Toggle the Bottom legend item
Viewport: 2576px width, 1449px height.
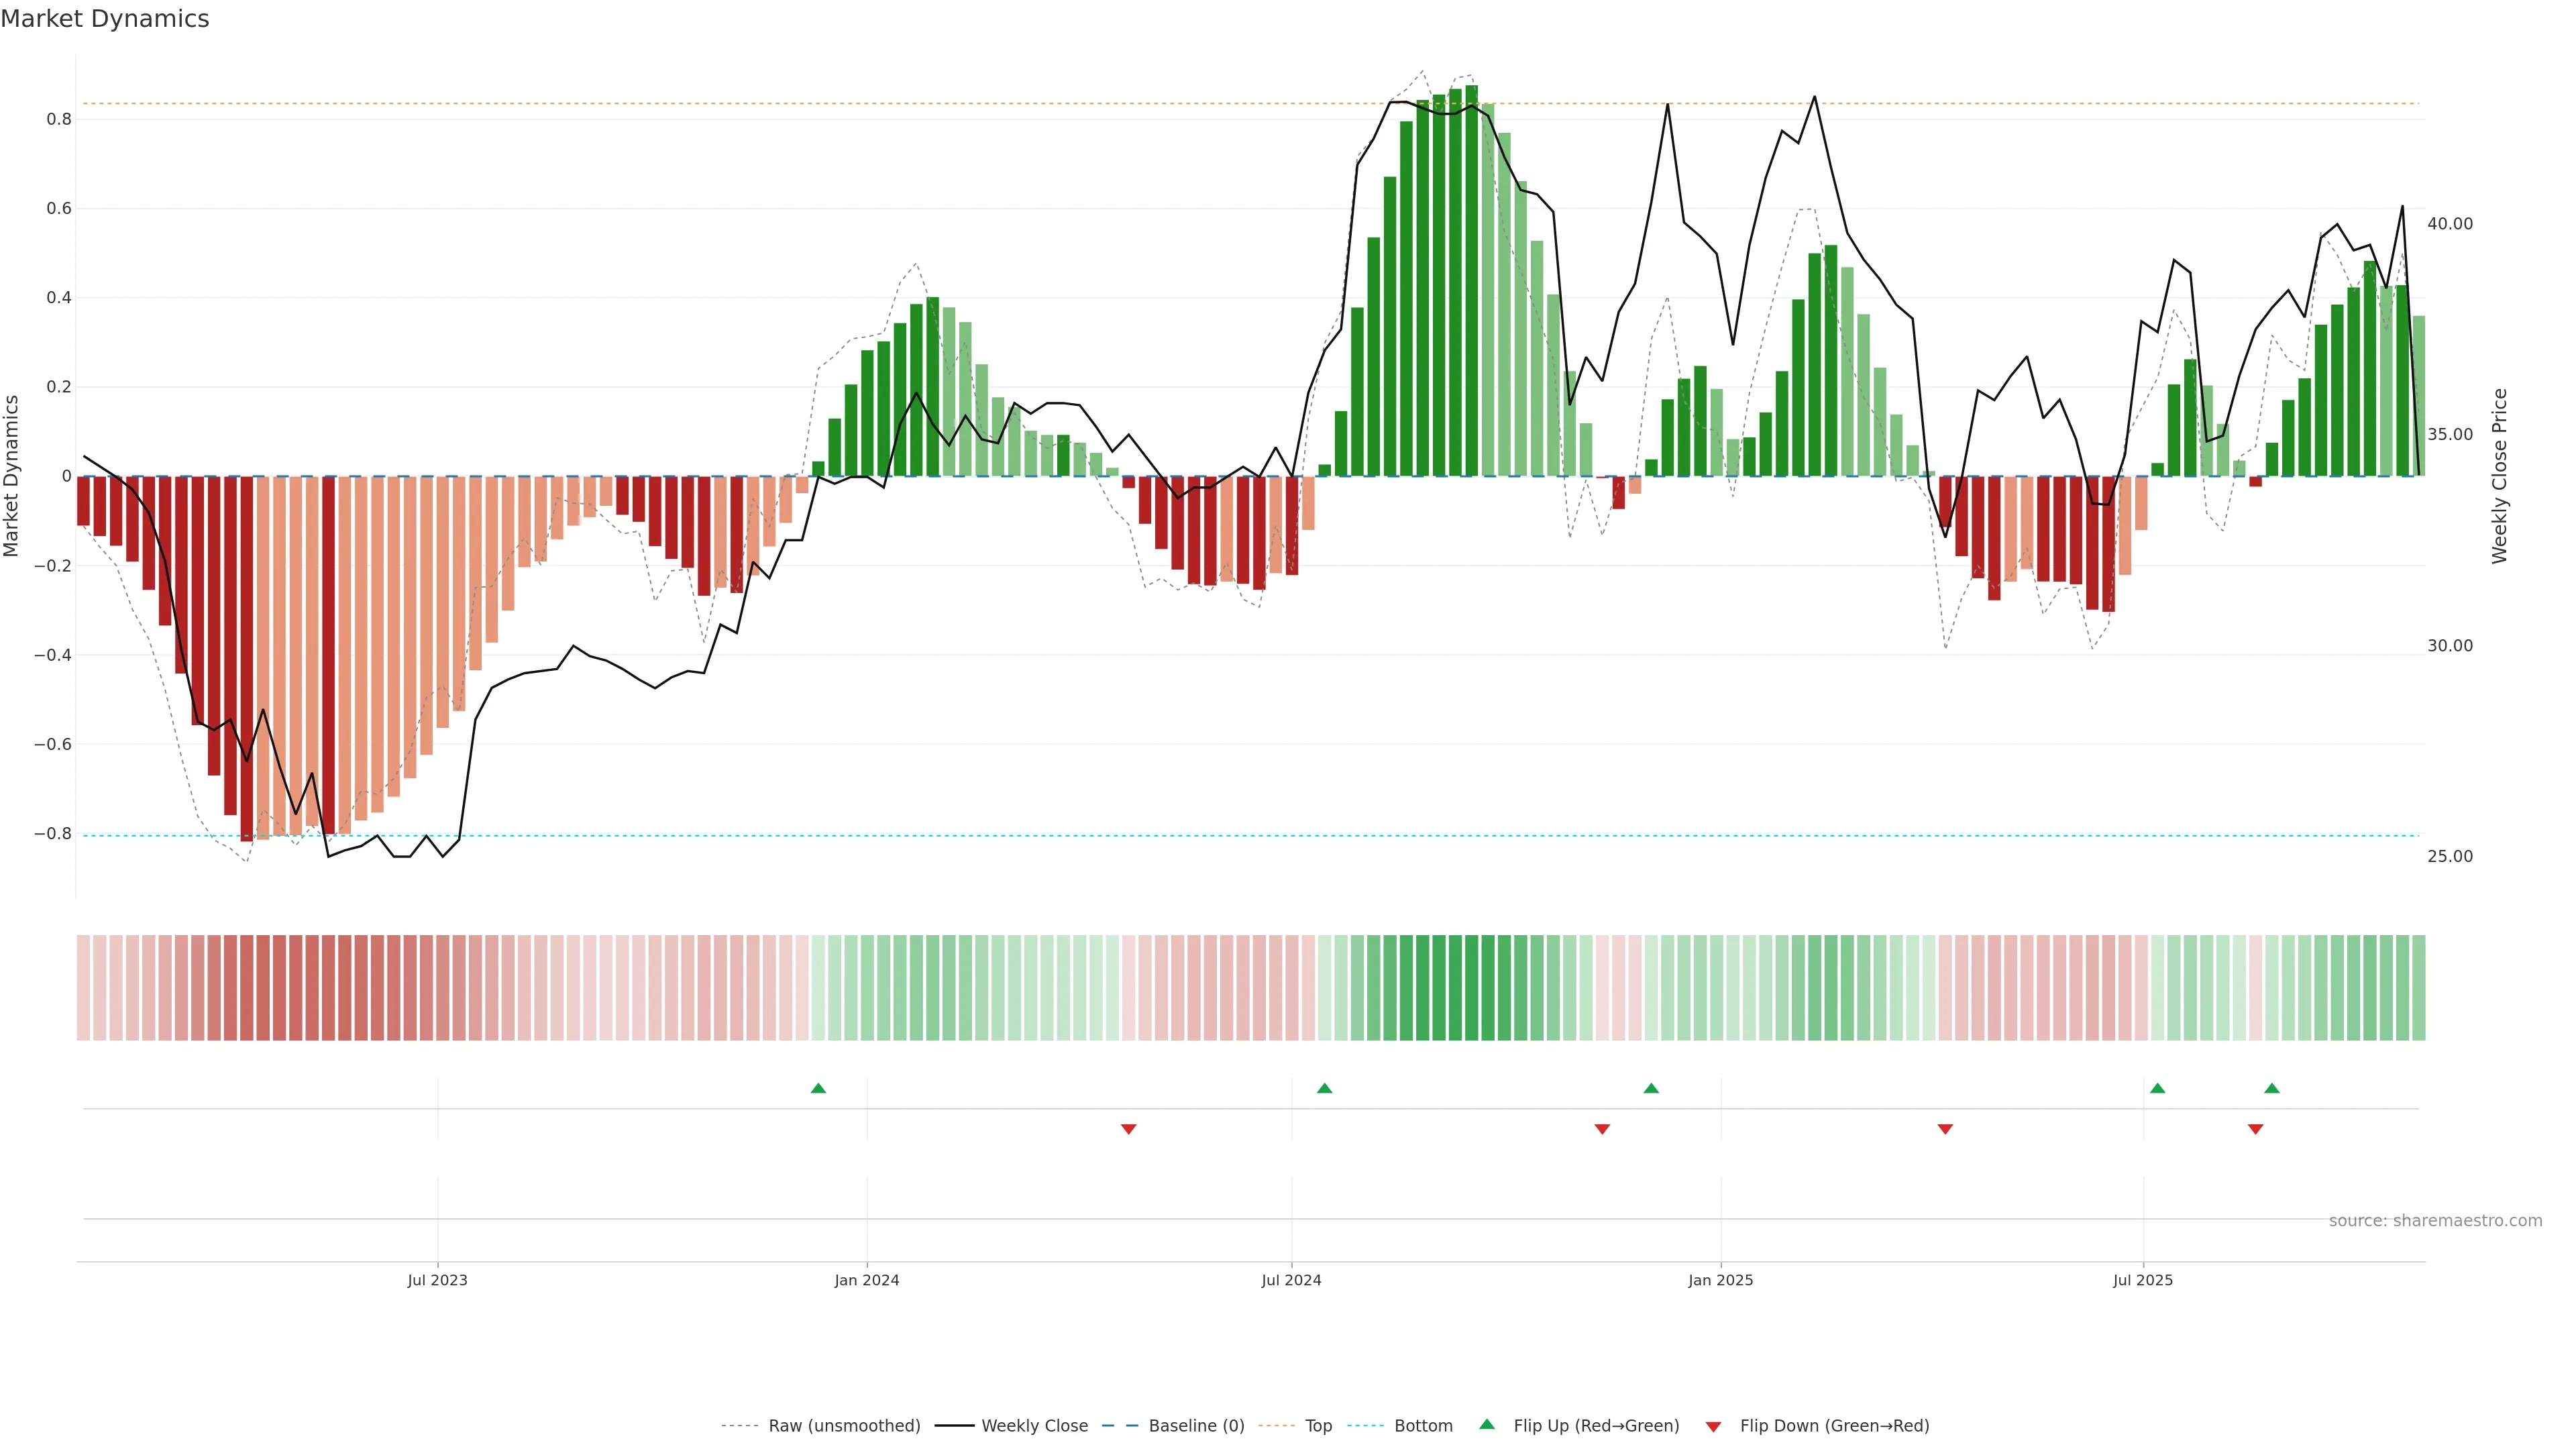click(1423, 1426)
